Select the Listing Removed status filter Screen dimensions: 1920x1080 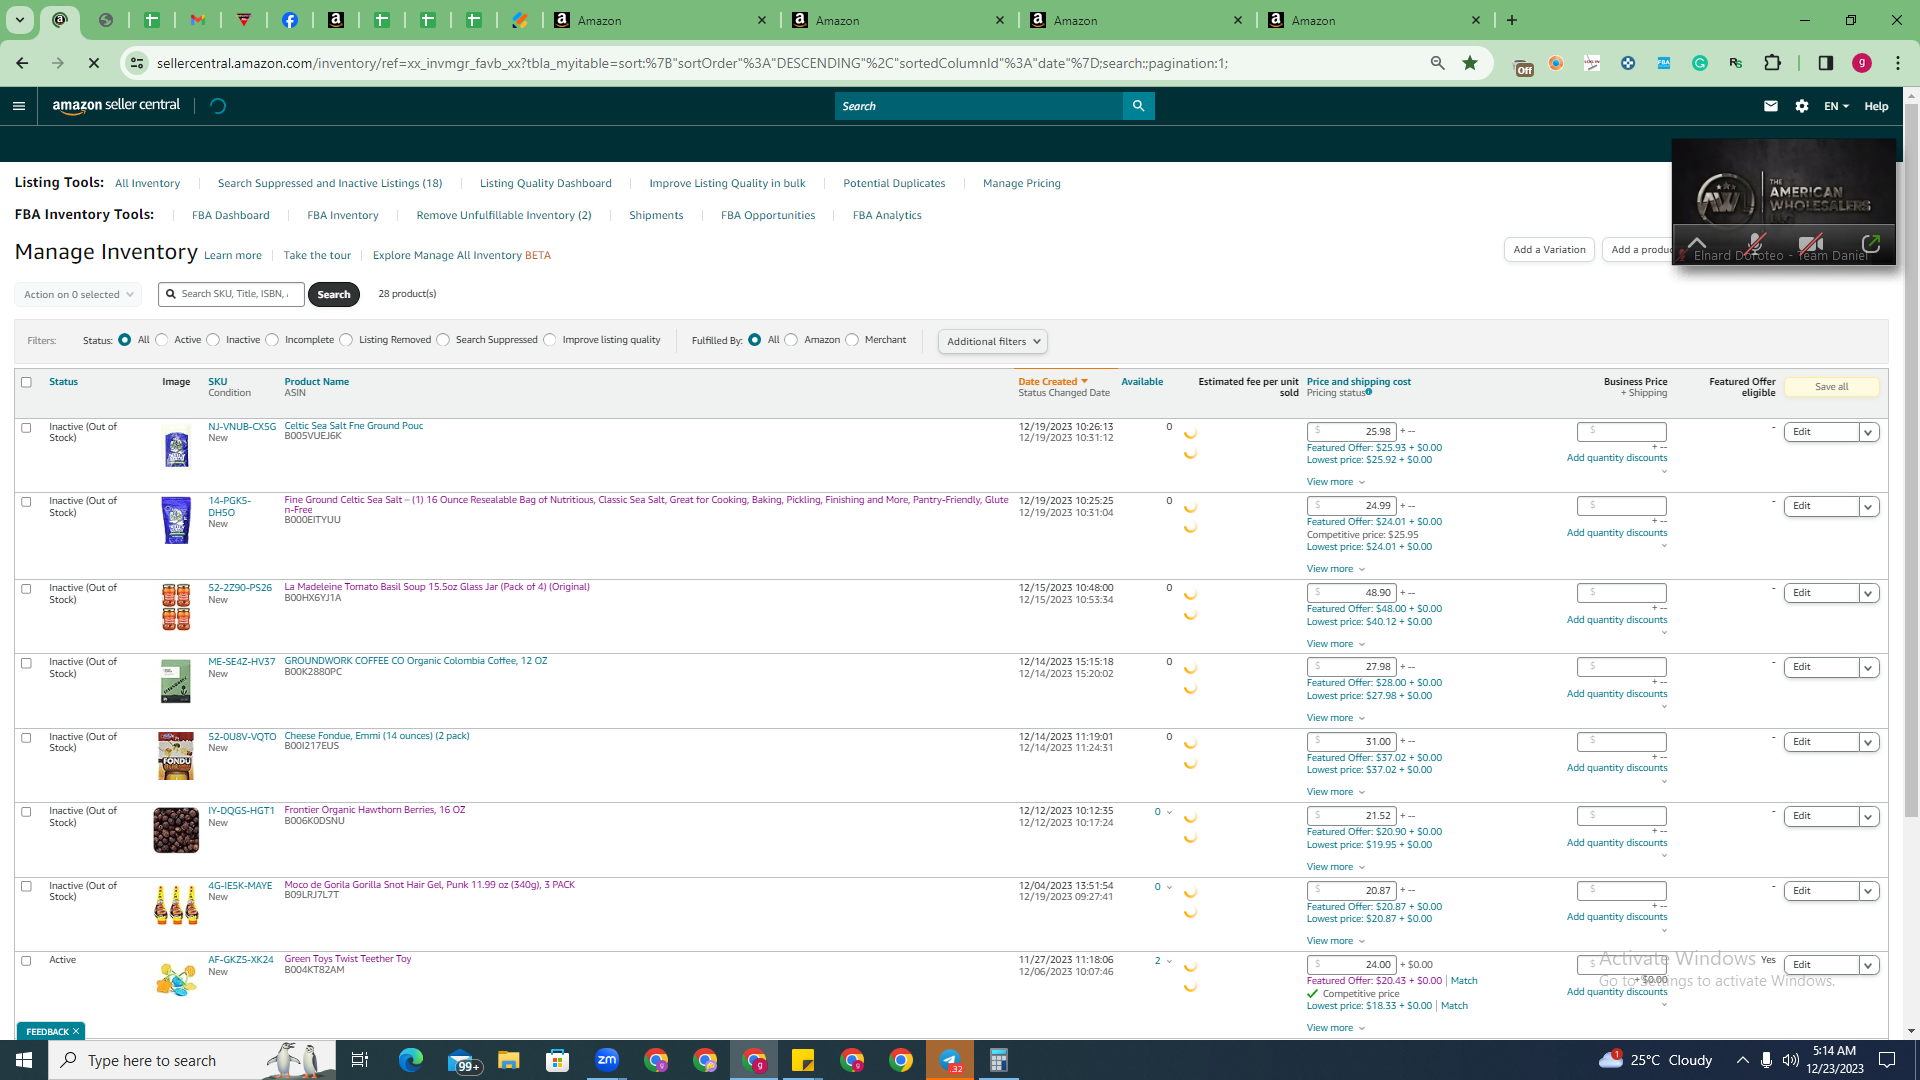346,340
